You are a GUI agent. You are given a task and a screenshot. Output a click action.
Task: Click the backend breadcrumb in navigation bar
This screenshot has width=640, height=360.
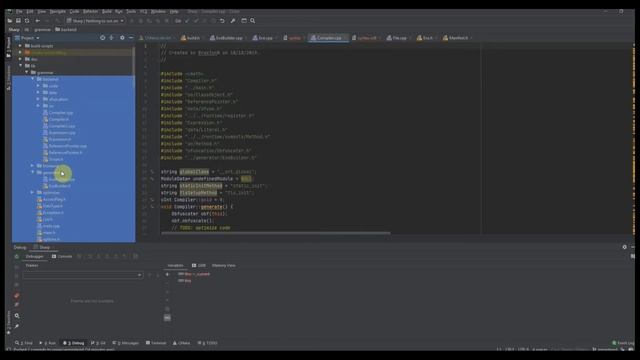(x=66, y=29)
